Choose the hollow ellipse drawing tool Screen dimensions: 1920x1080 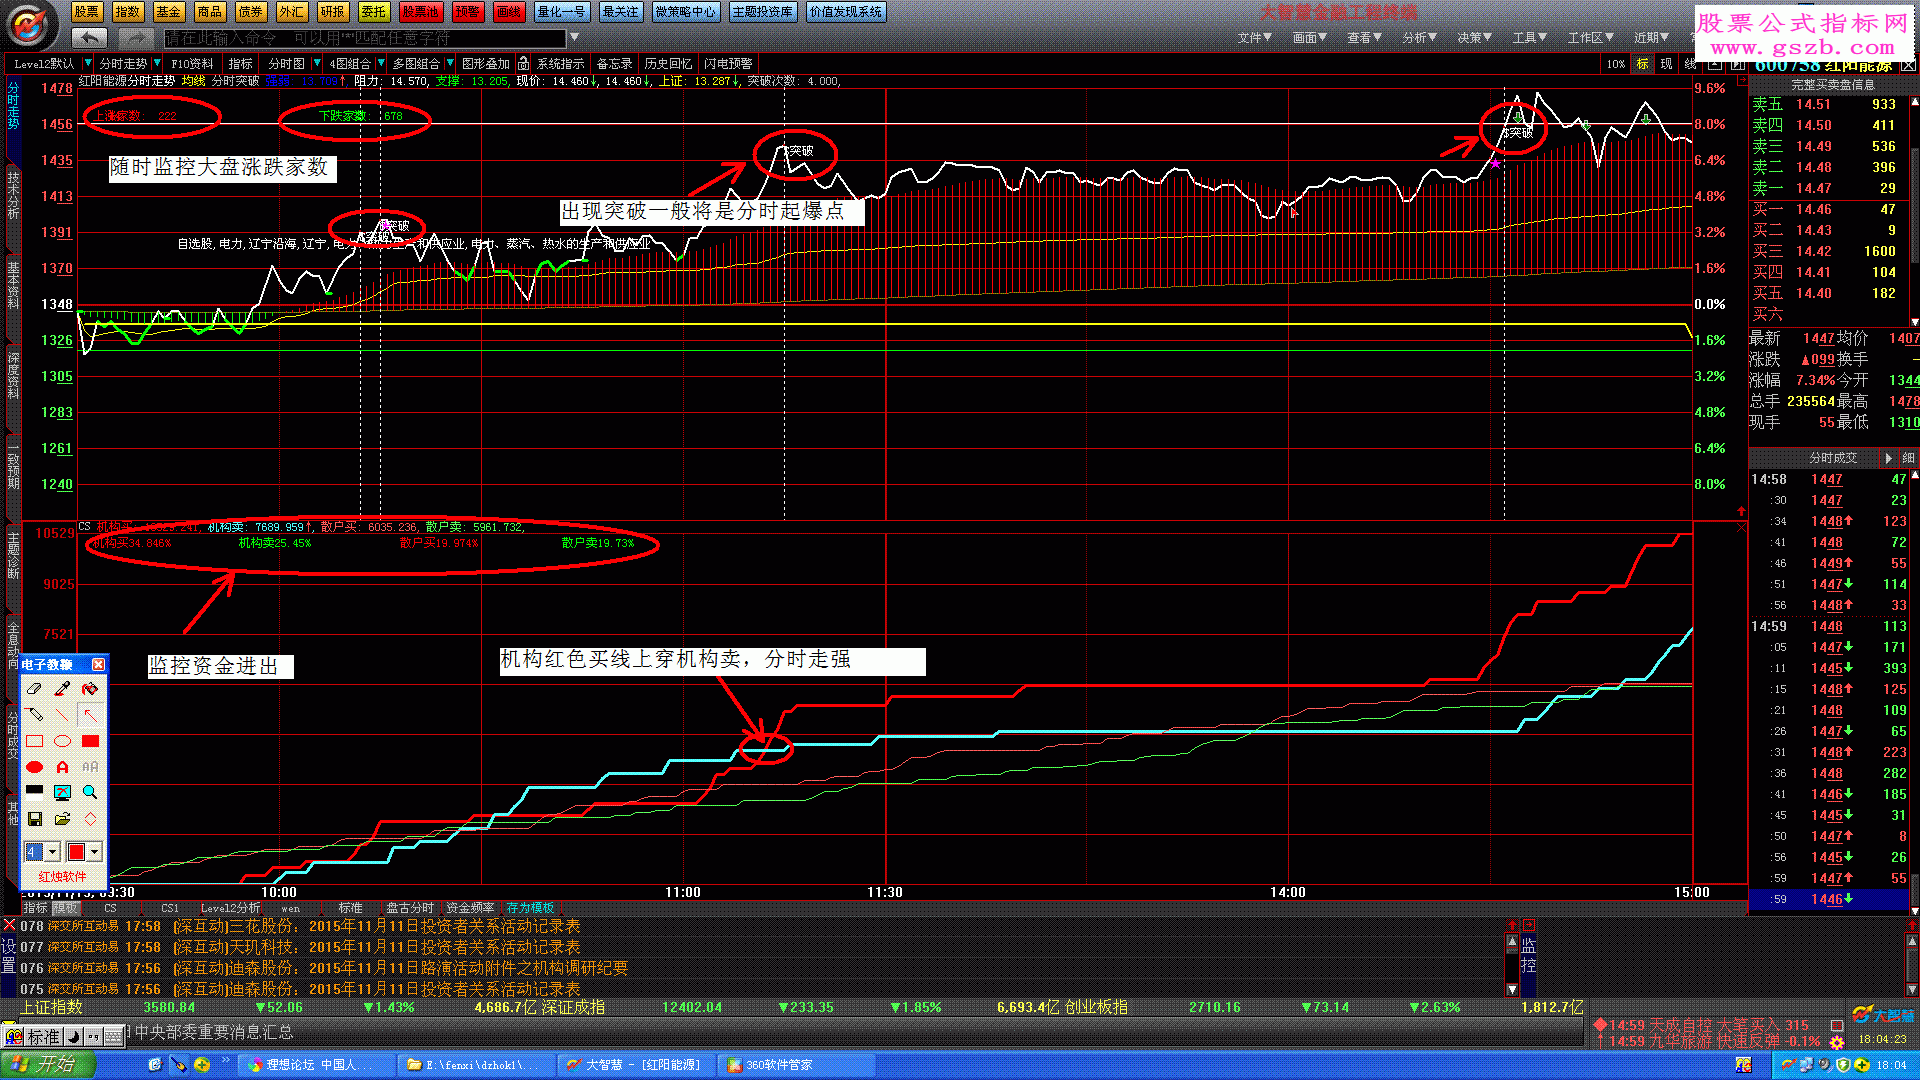(62, 741)
